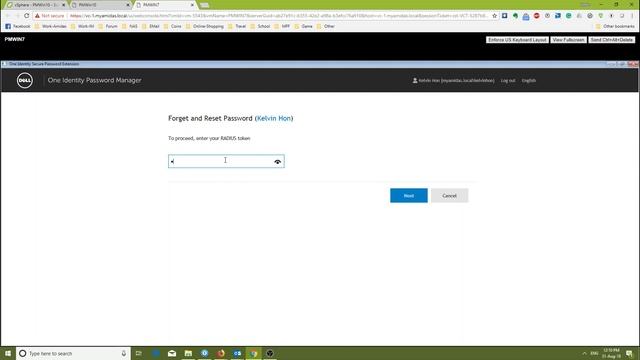The height and width of the screenshot is (360, 640).
Task: Open a new browser tab
Action: [x=204, y=5]
